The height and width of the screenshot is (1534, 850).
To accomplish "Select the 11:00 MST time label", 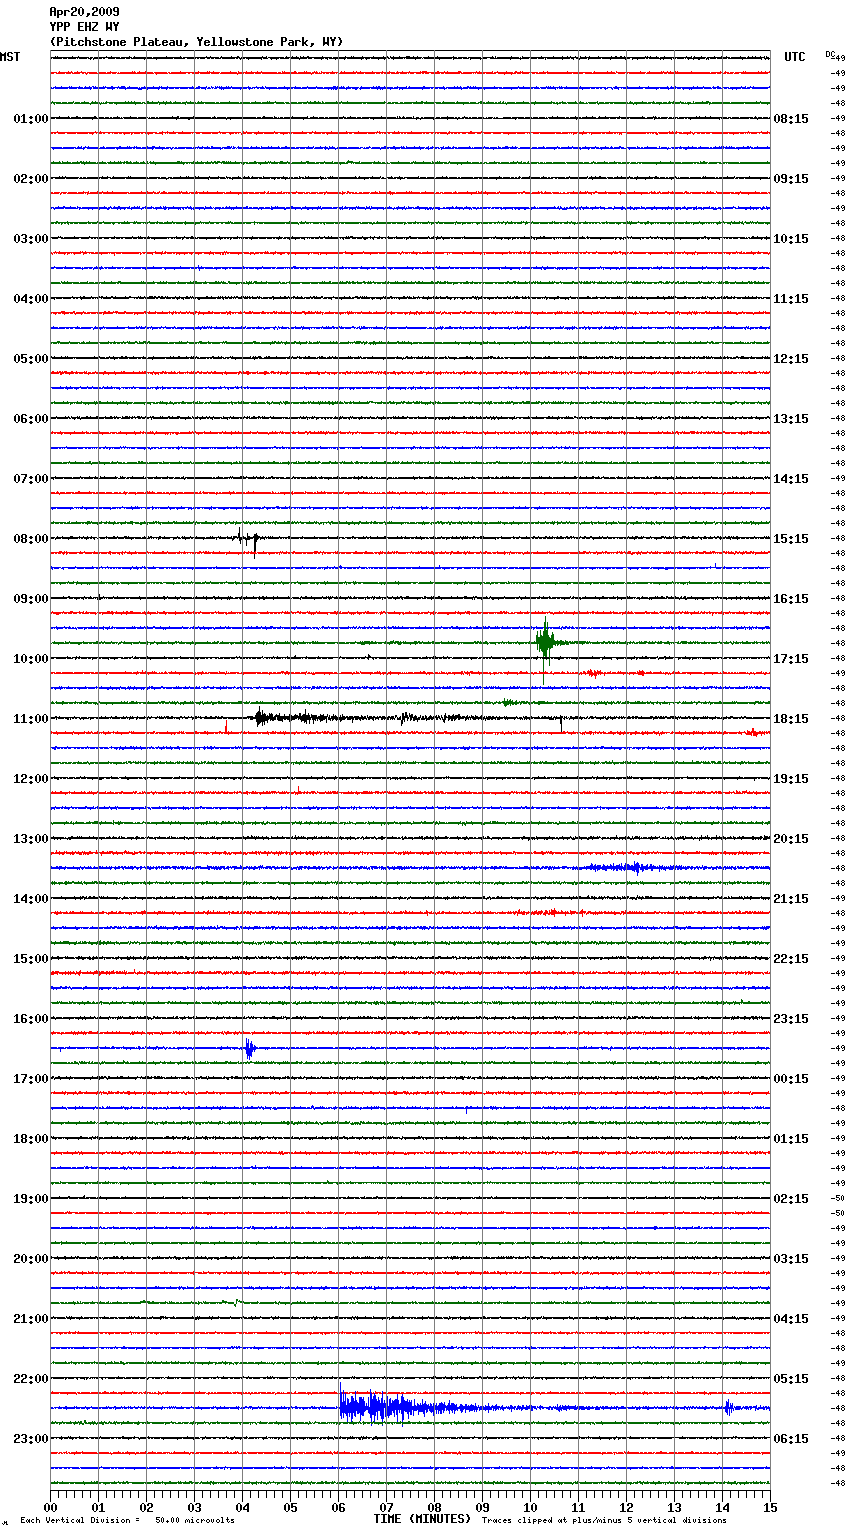I will 31,719.
